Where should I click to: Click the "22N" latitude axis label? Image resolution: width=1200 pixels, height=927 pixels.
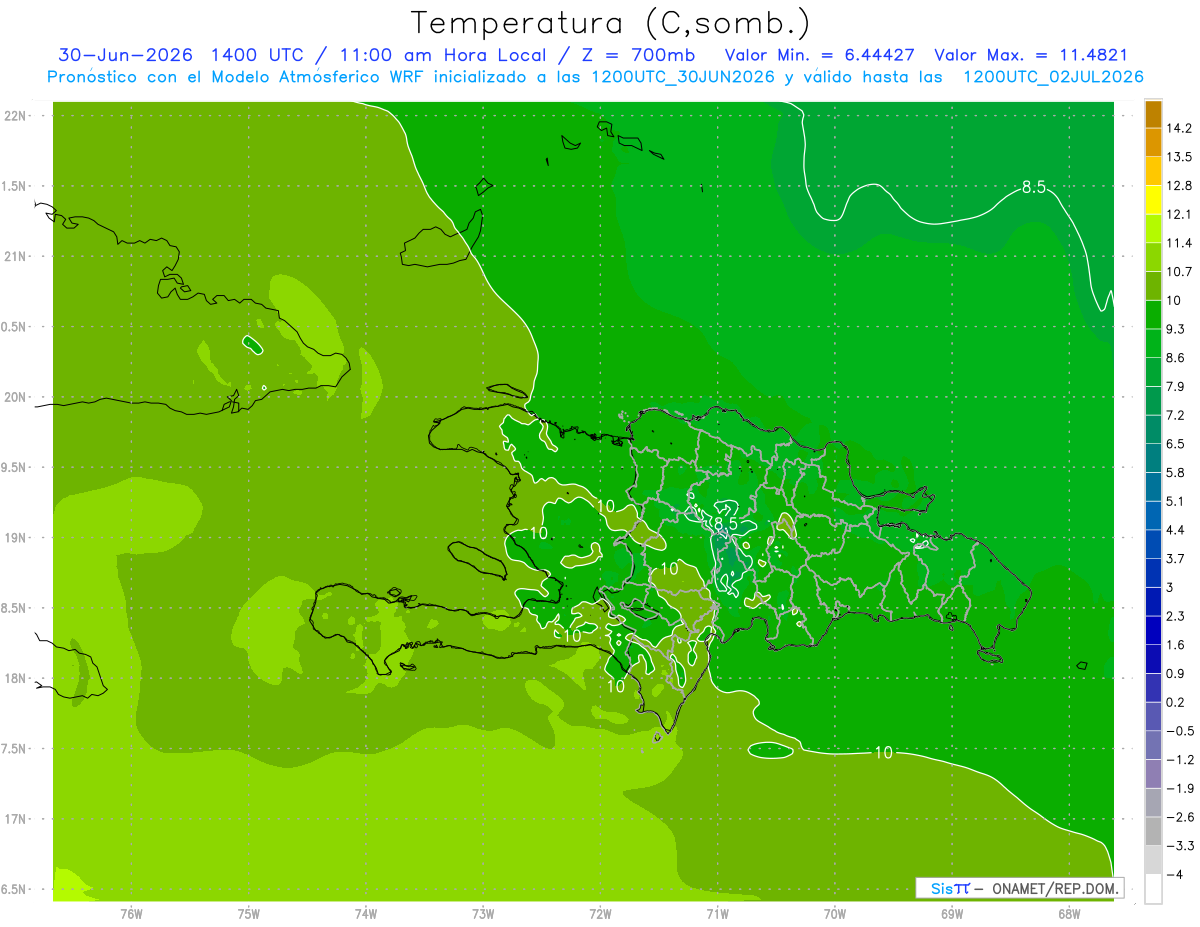click(x=16, y=115)
